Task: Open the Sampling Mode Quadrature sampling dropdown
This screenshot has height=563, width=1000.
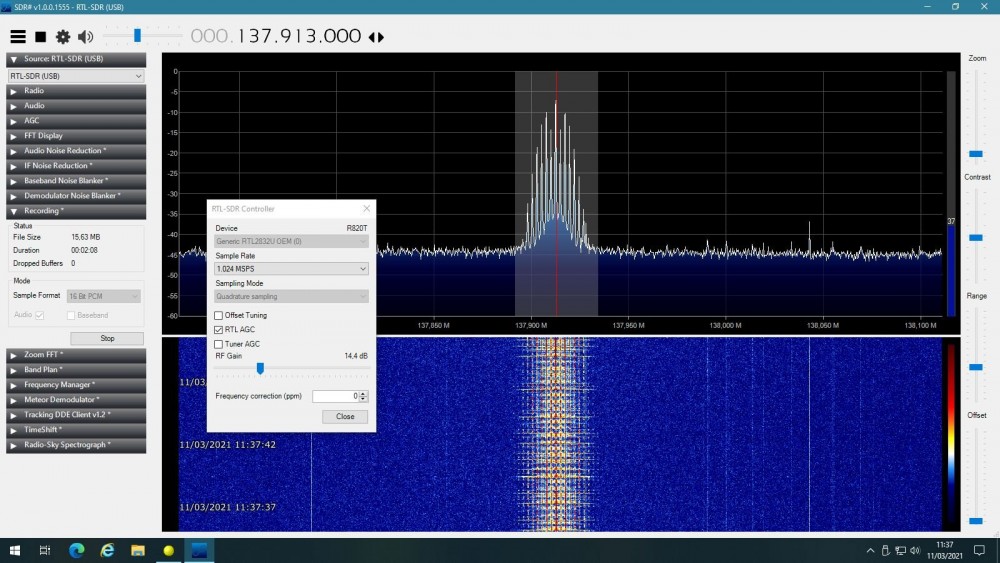Action: click(x=291, y=296)
